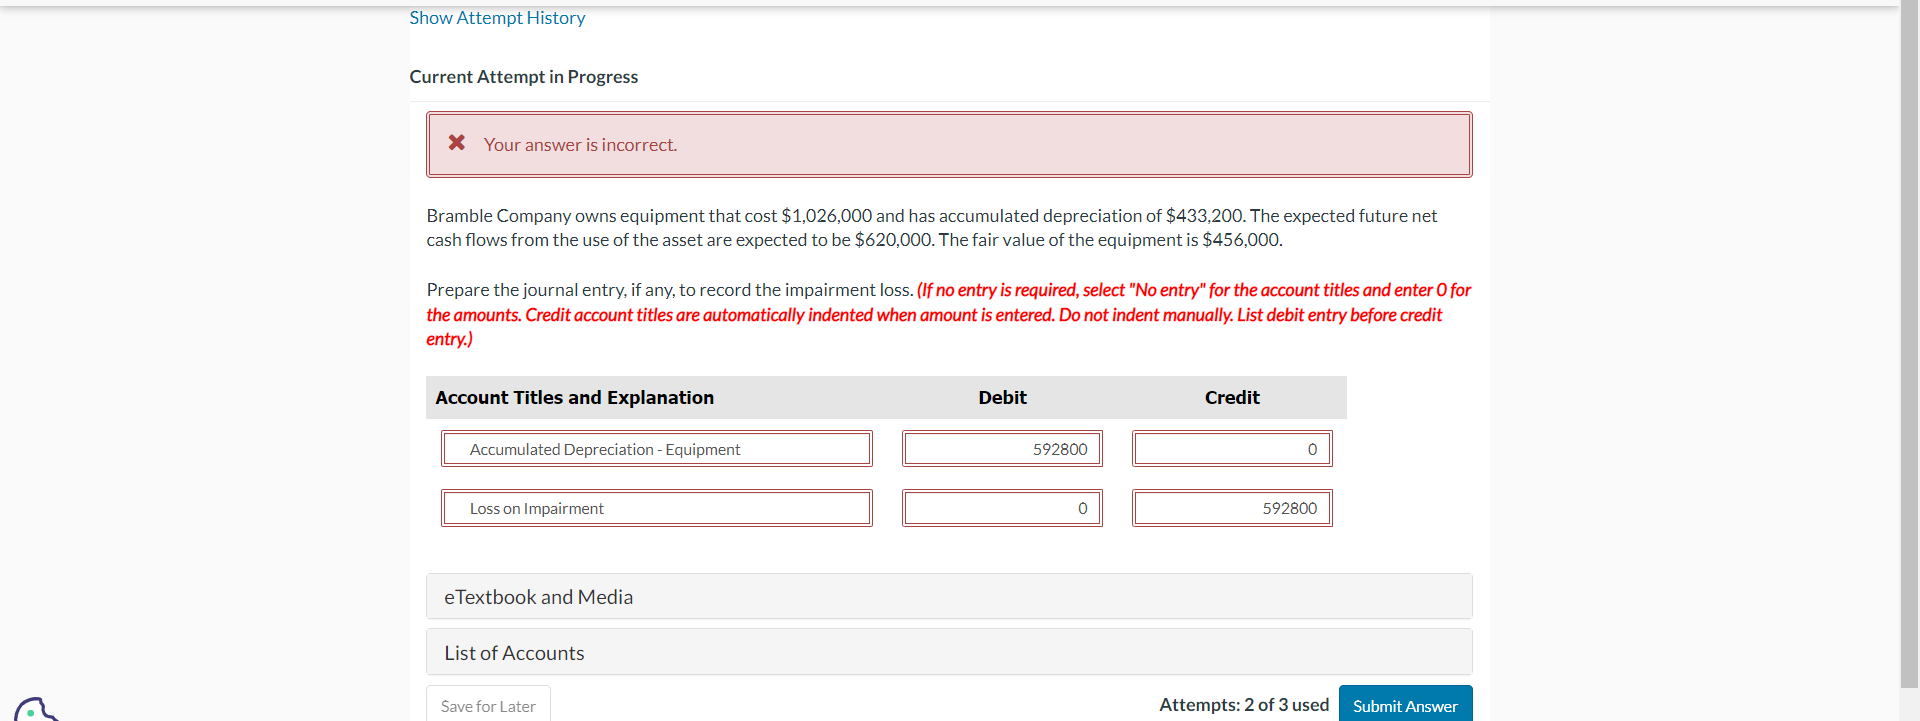Click the vertical page scrollbar
This screenshot has height=721, width=1920.
1909,345
